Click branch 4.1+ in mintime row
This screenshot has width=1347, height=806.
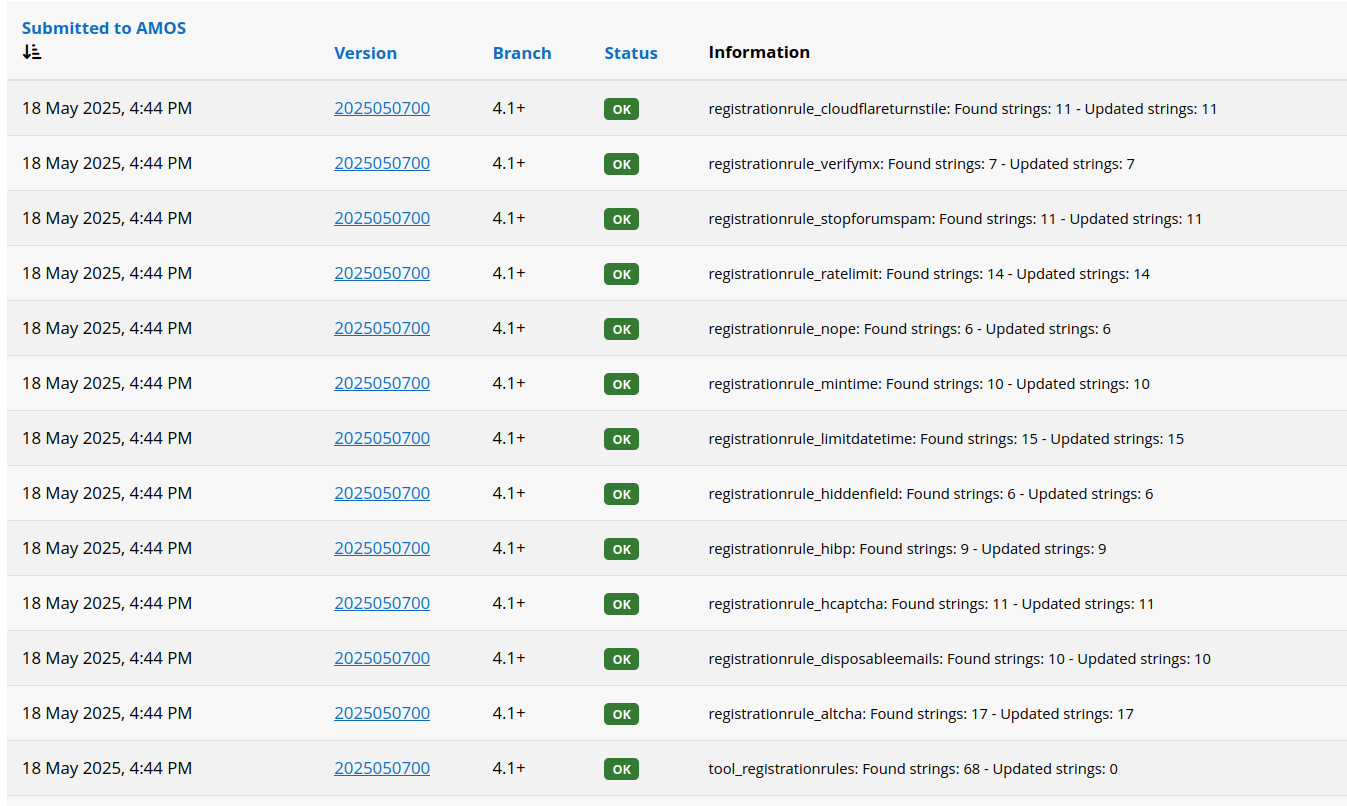tap(509, 383)
